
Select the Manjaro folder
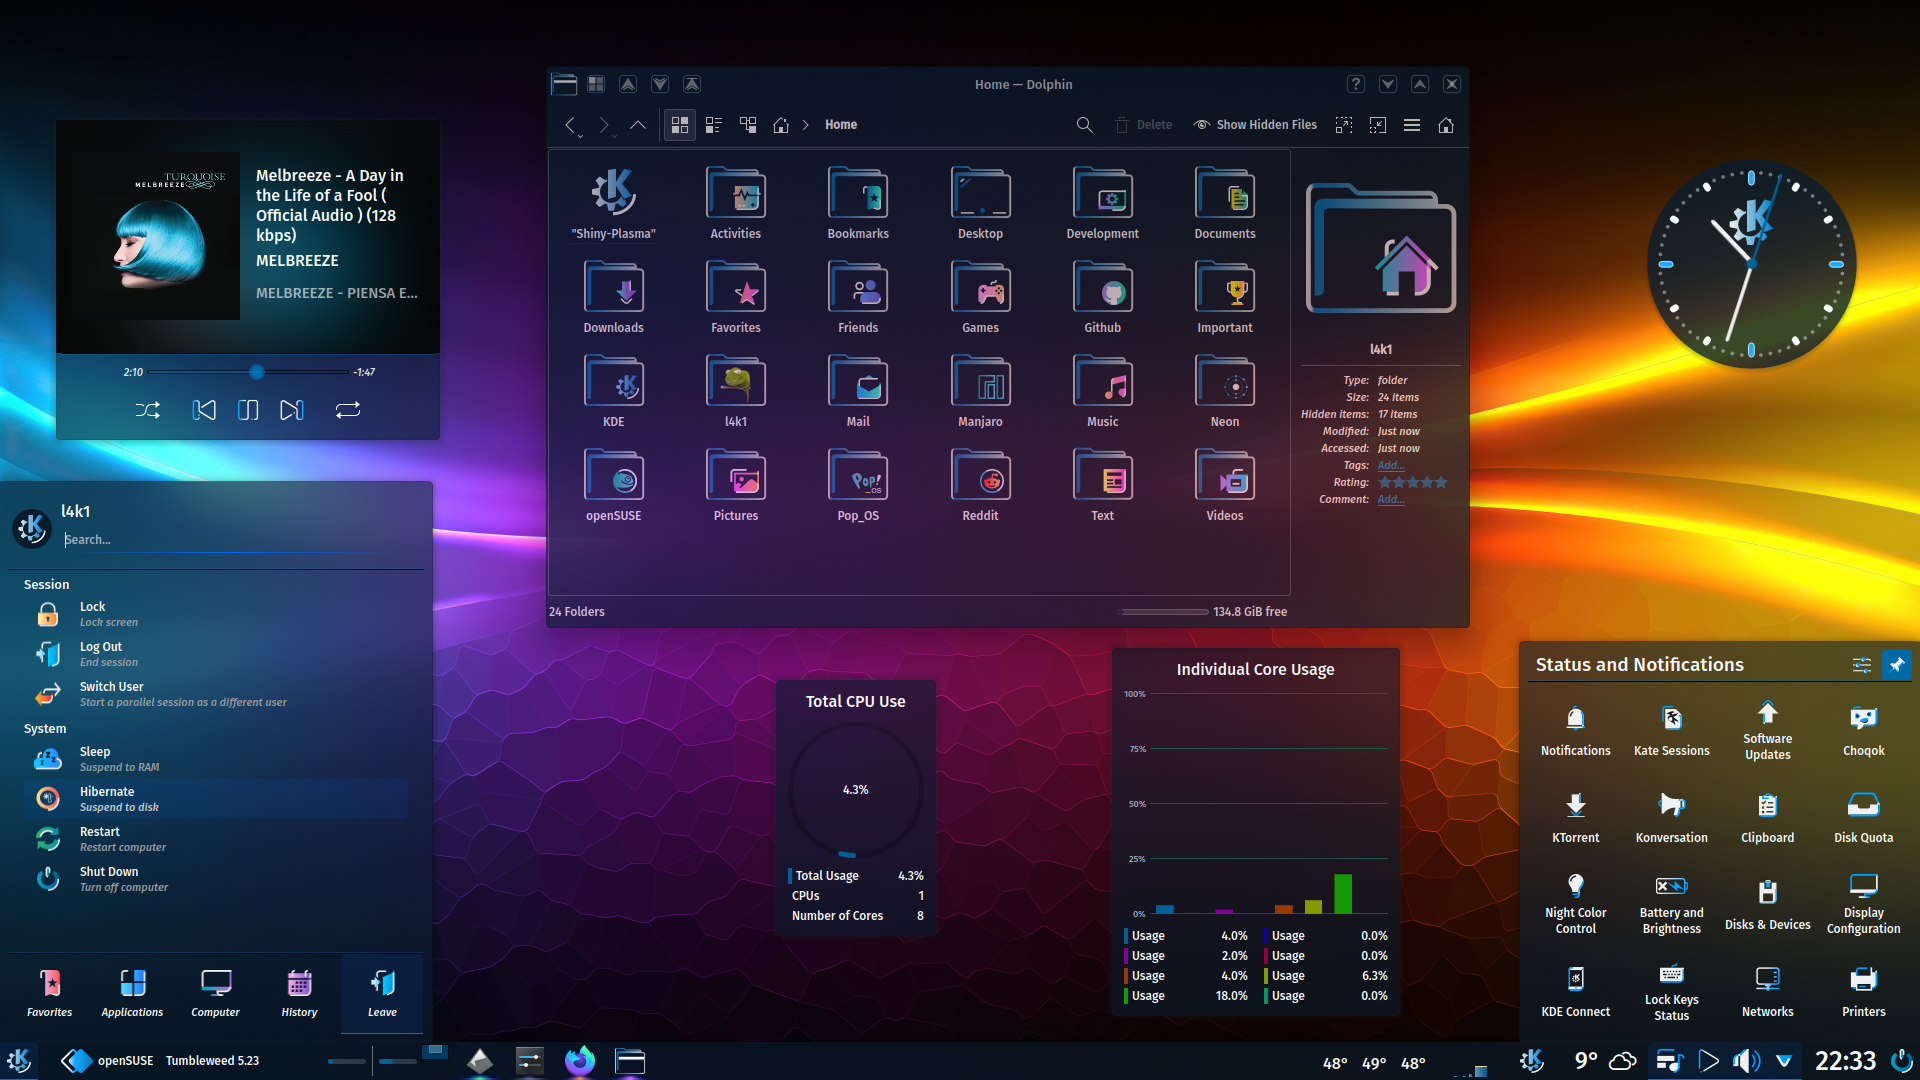980,391
